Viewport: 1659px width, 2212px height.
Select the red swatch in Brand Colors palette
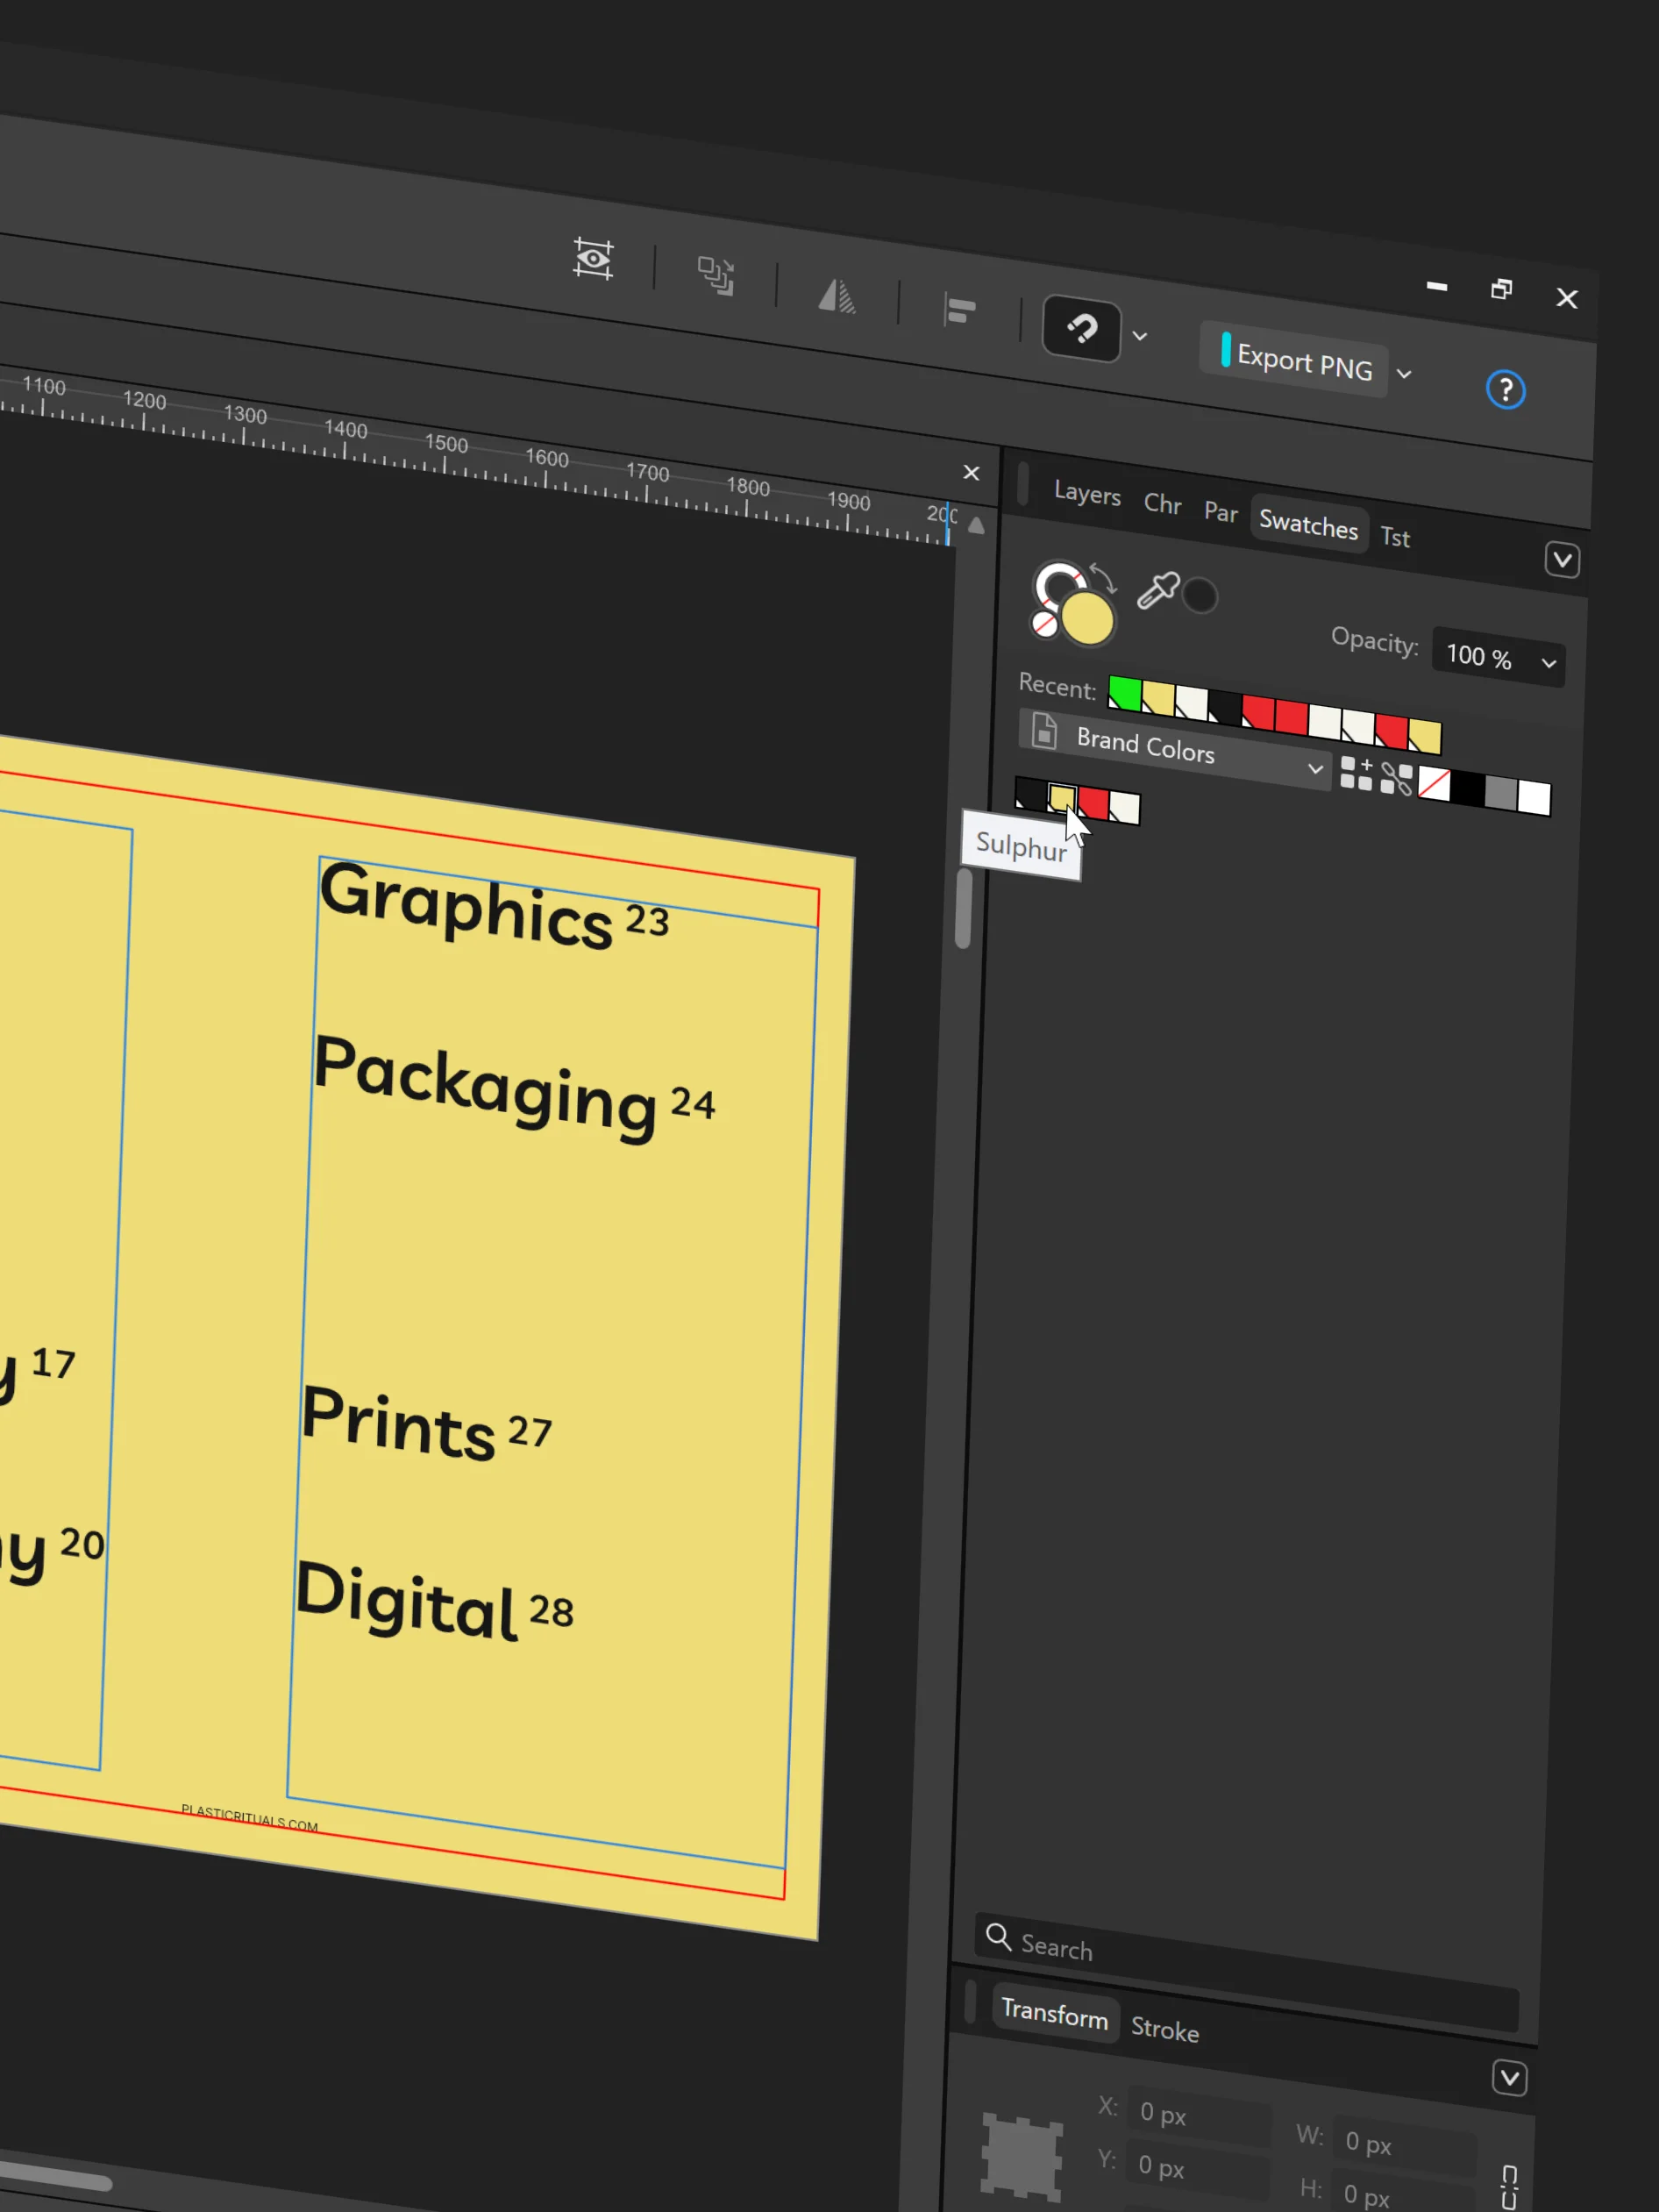(x=1094, y=802)
